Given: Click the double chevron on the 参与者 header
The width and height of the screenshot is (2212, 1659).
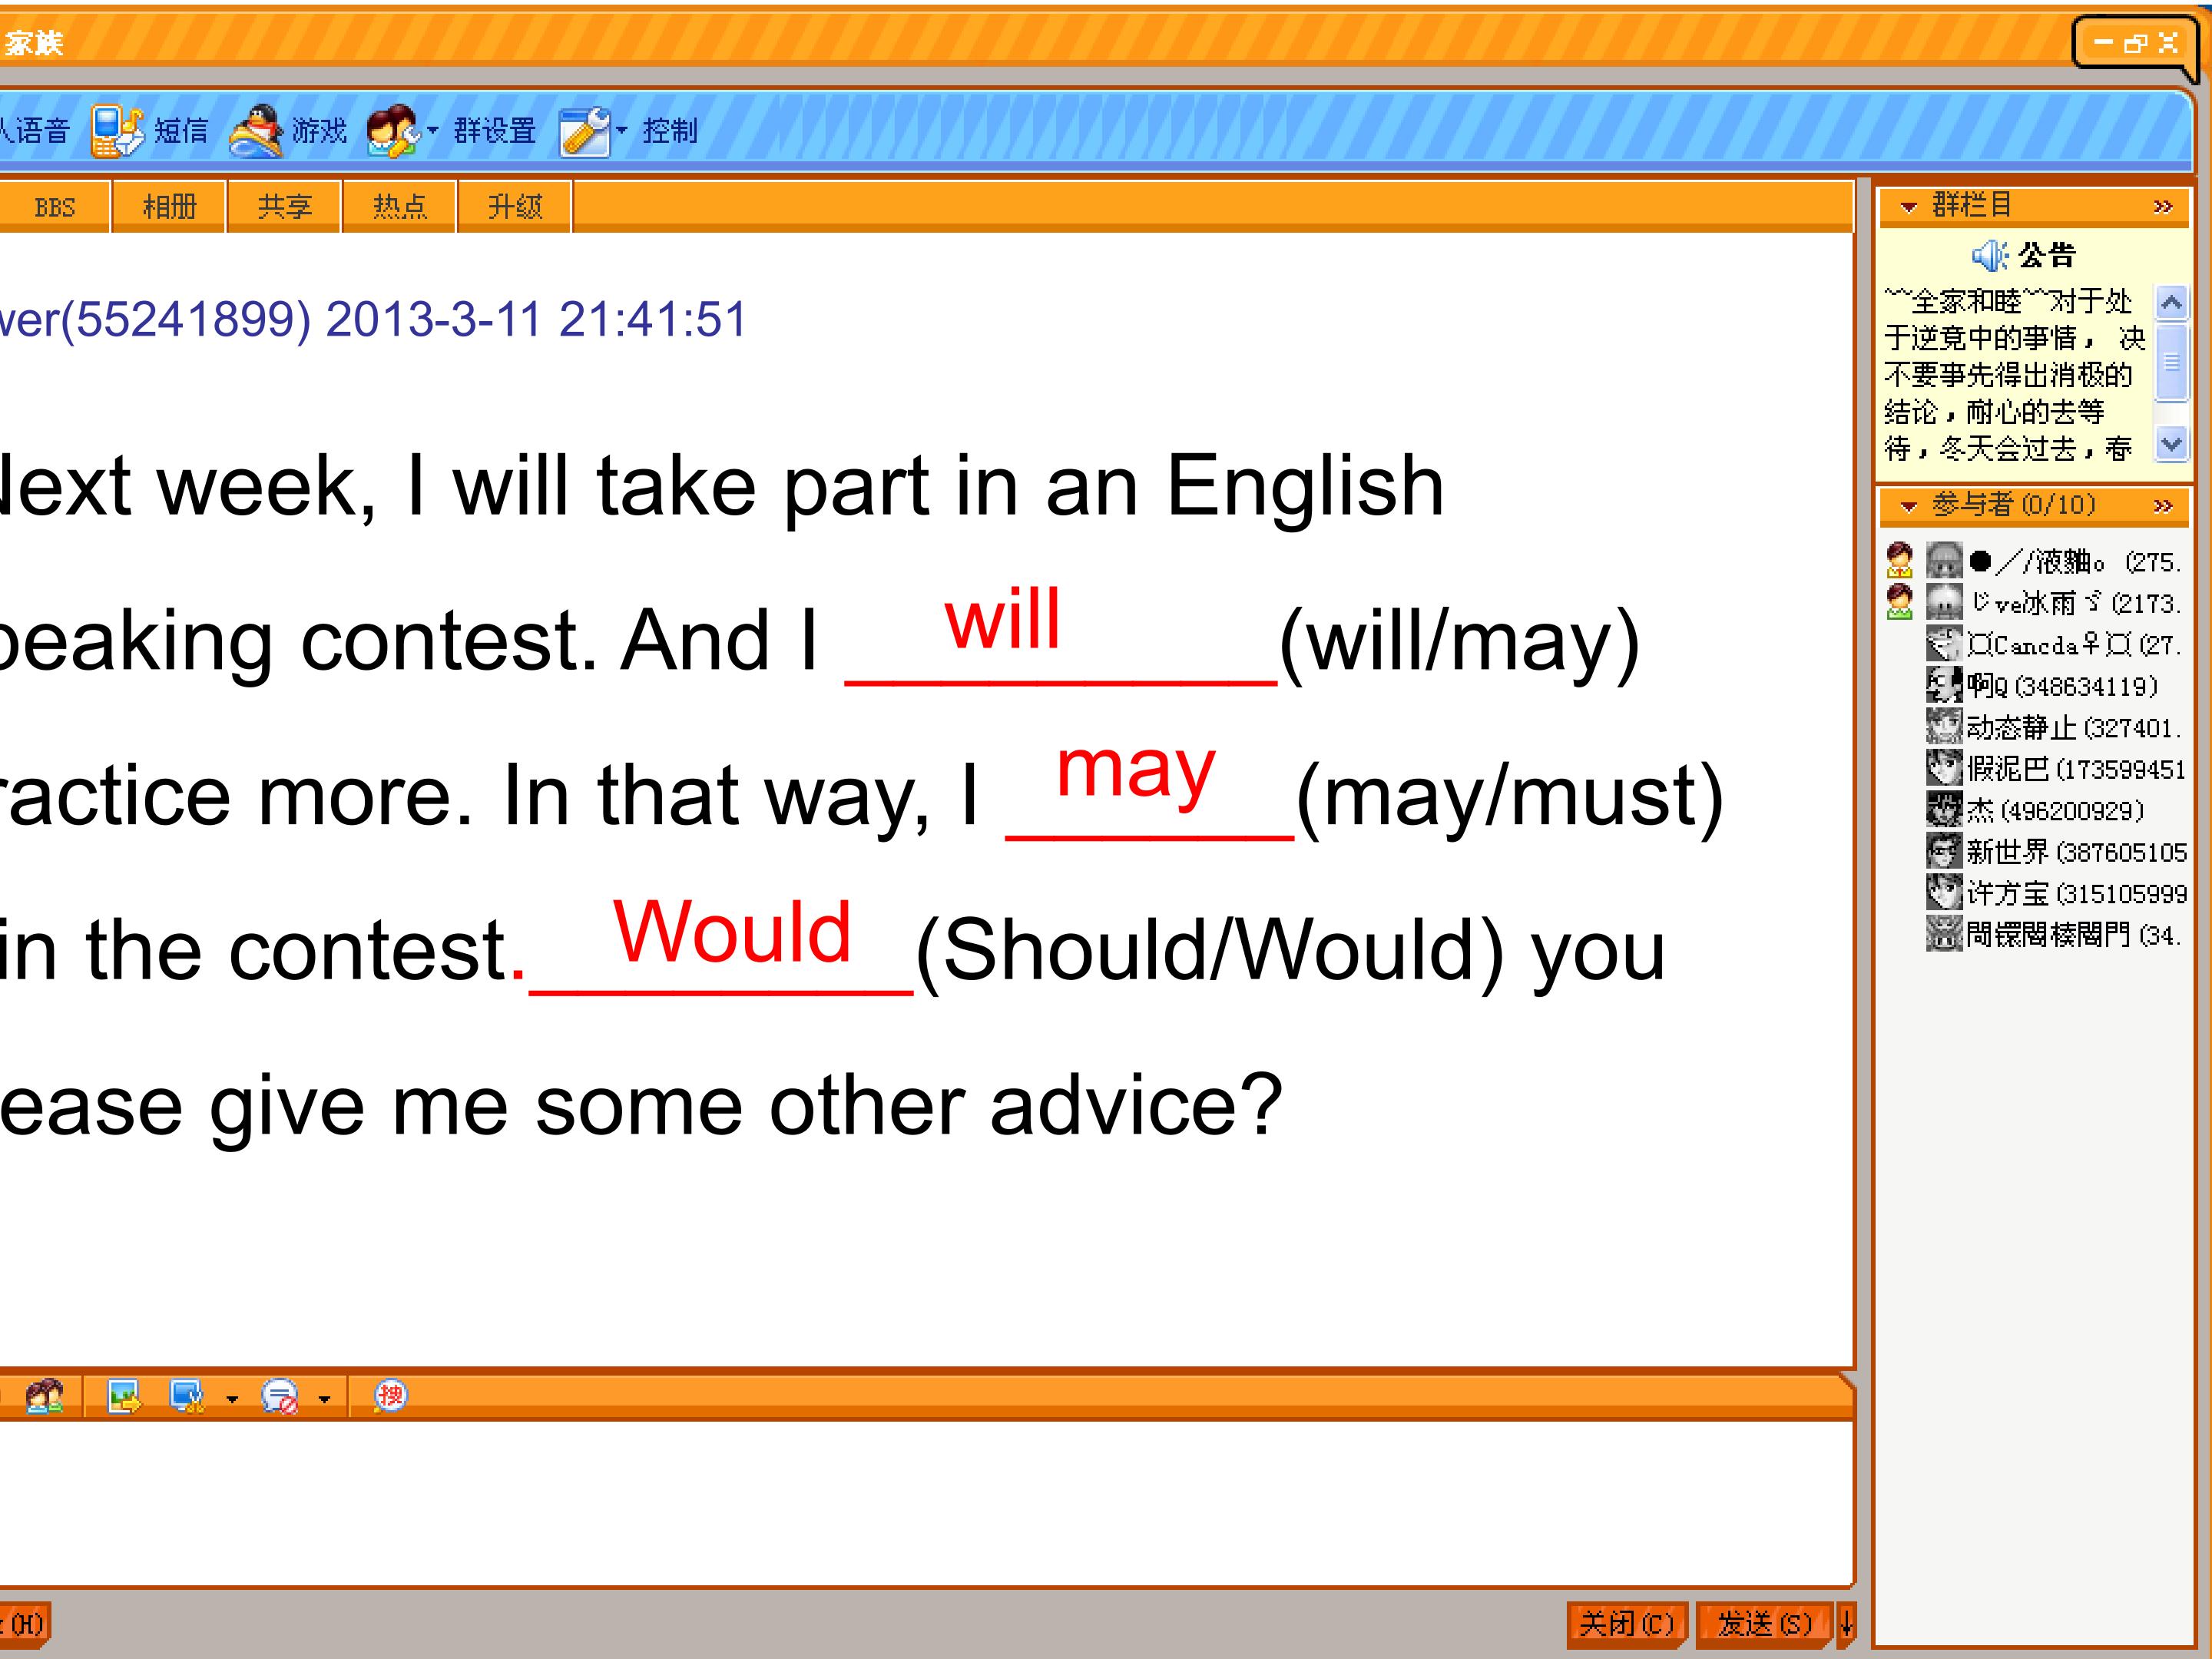Looking at the screenshot, I should click(x=2163, y=506).
